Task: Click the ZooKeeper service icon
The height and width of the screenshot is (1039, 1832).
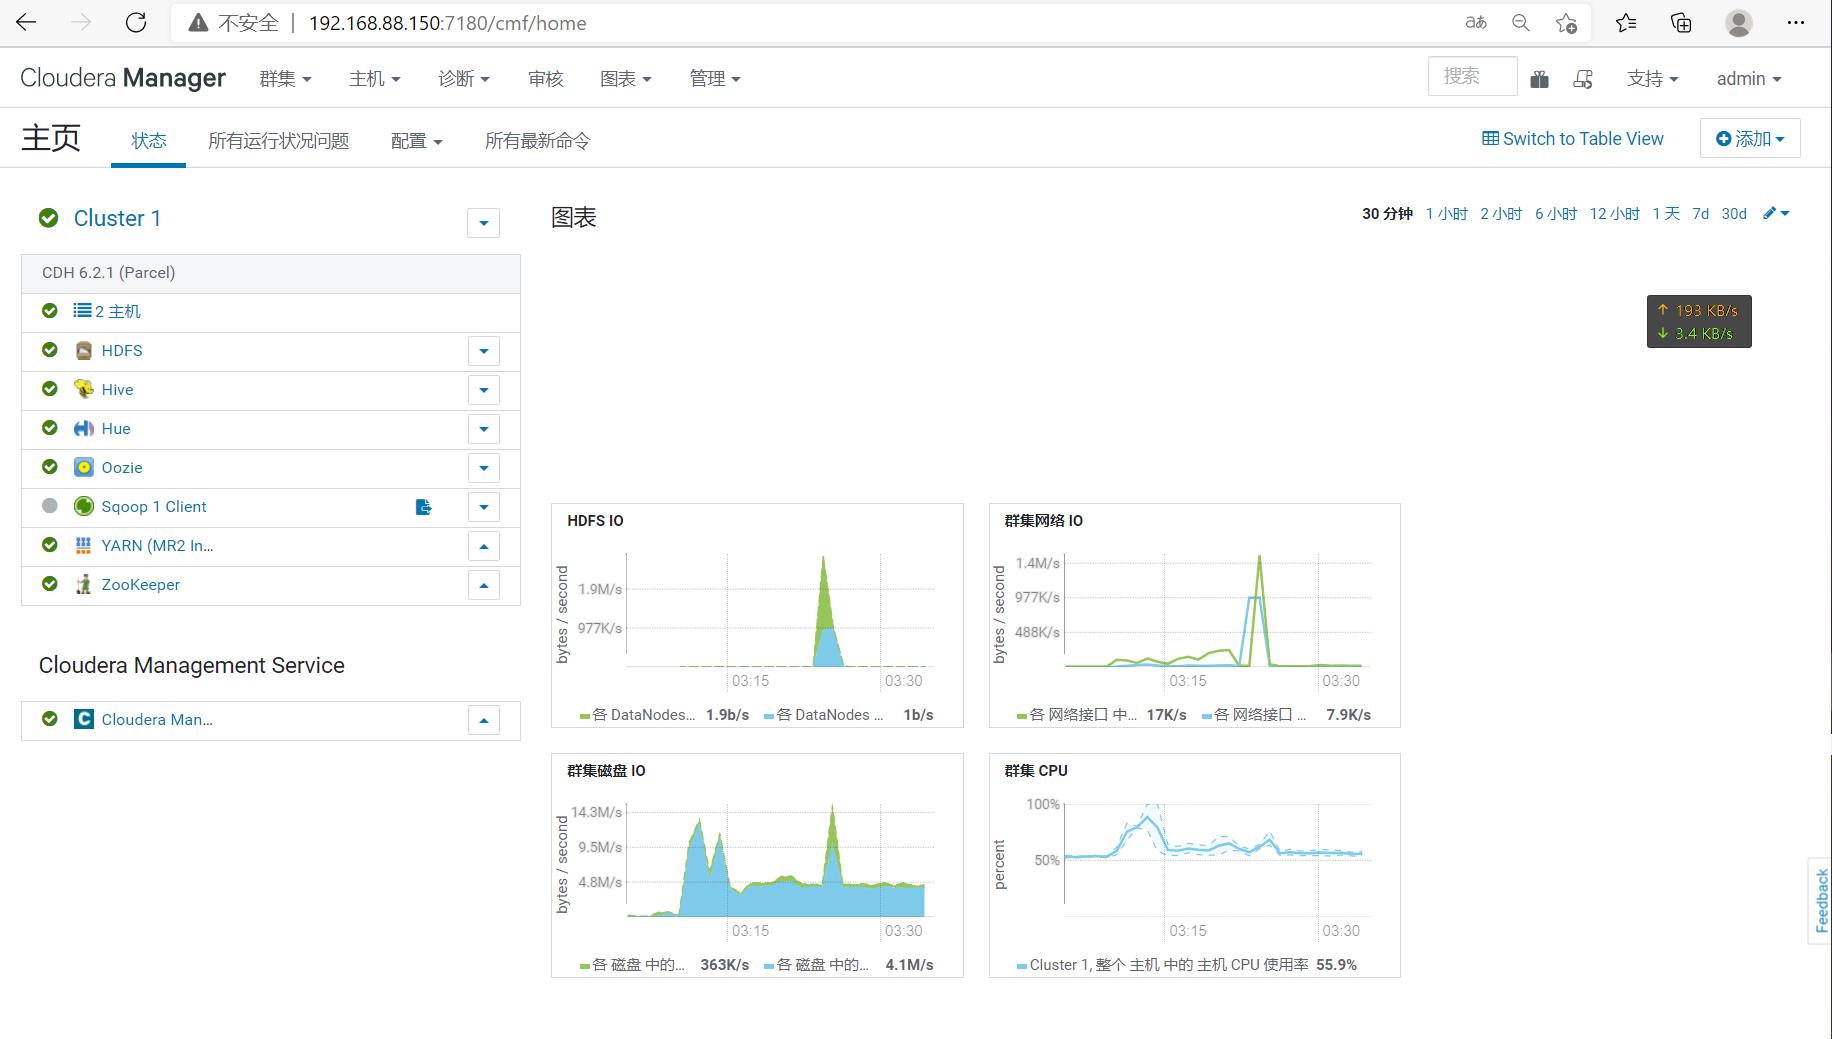Action: [x=84, y=584]
